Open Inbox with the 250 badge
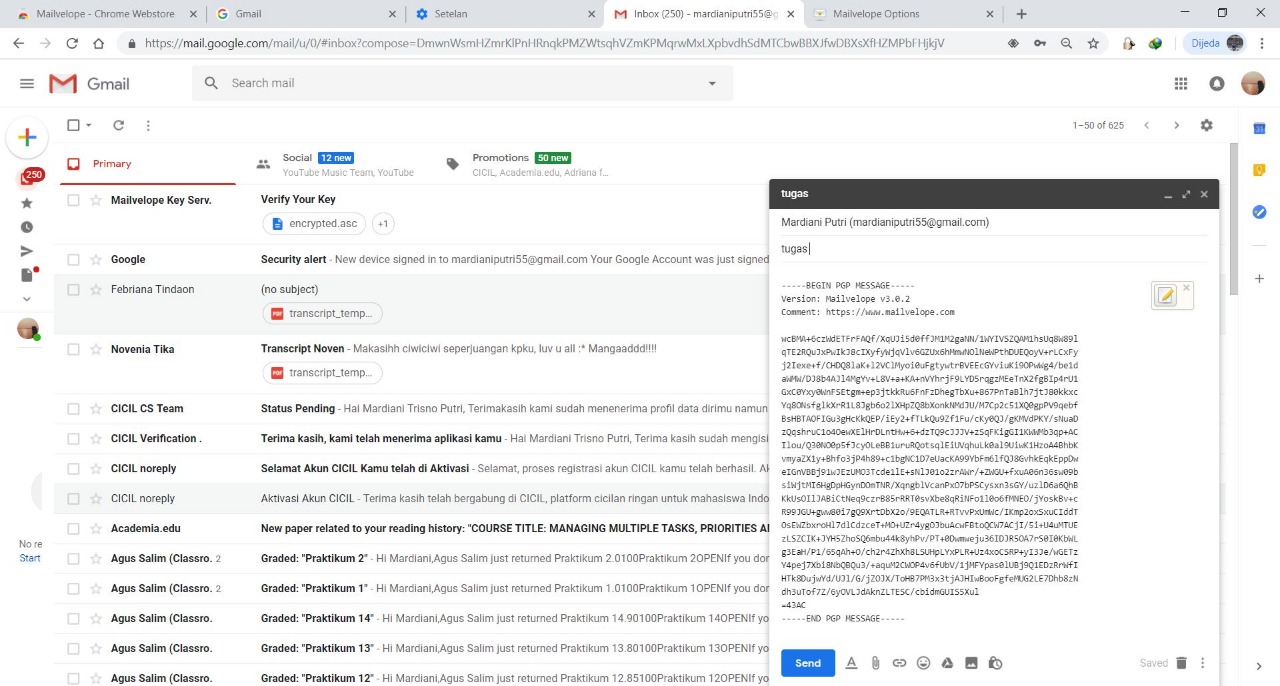Screen dimensions: 1280x686 (x=29, y=177)
